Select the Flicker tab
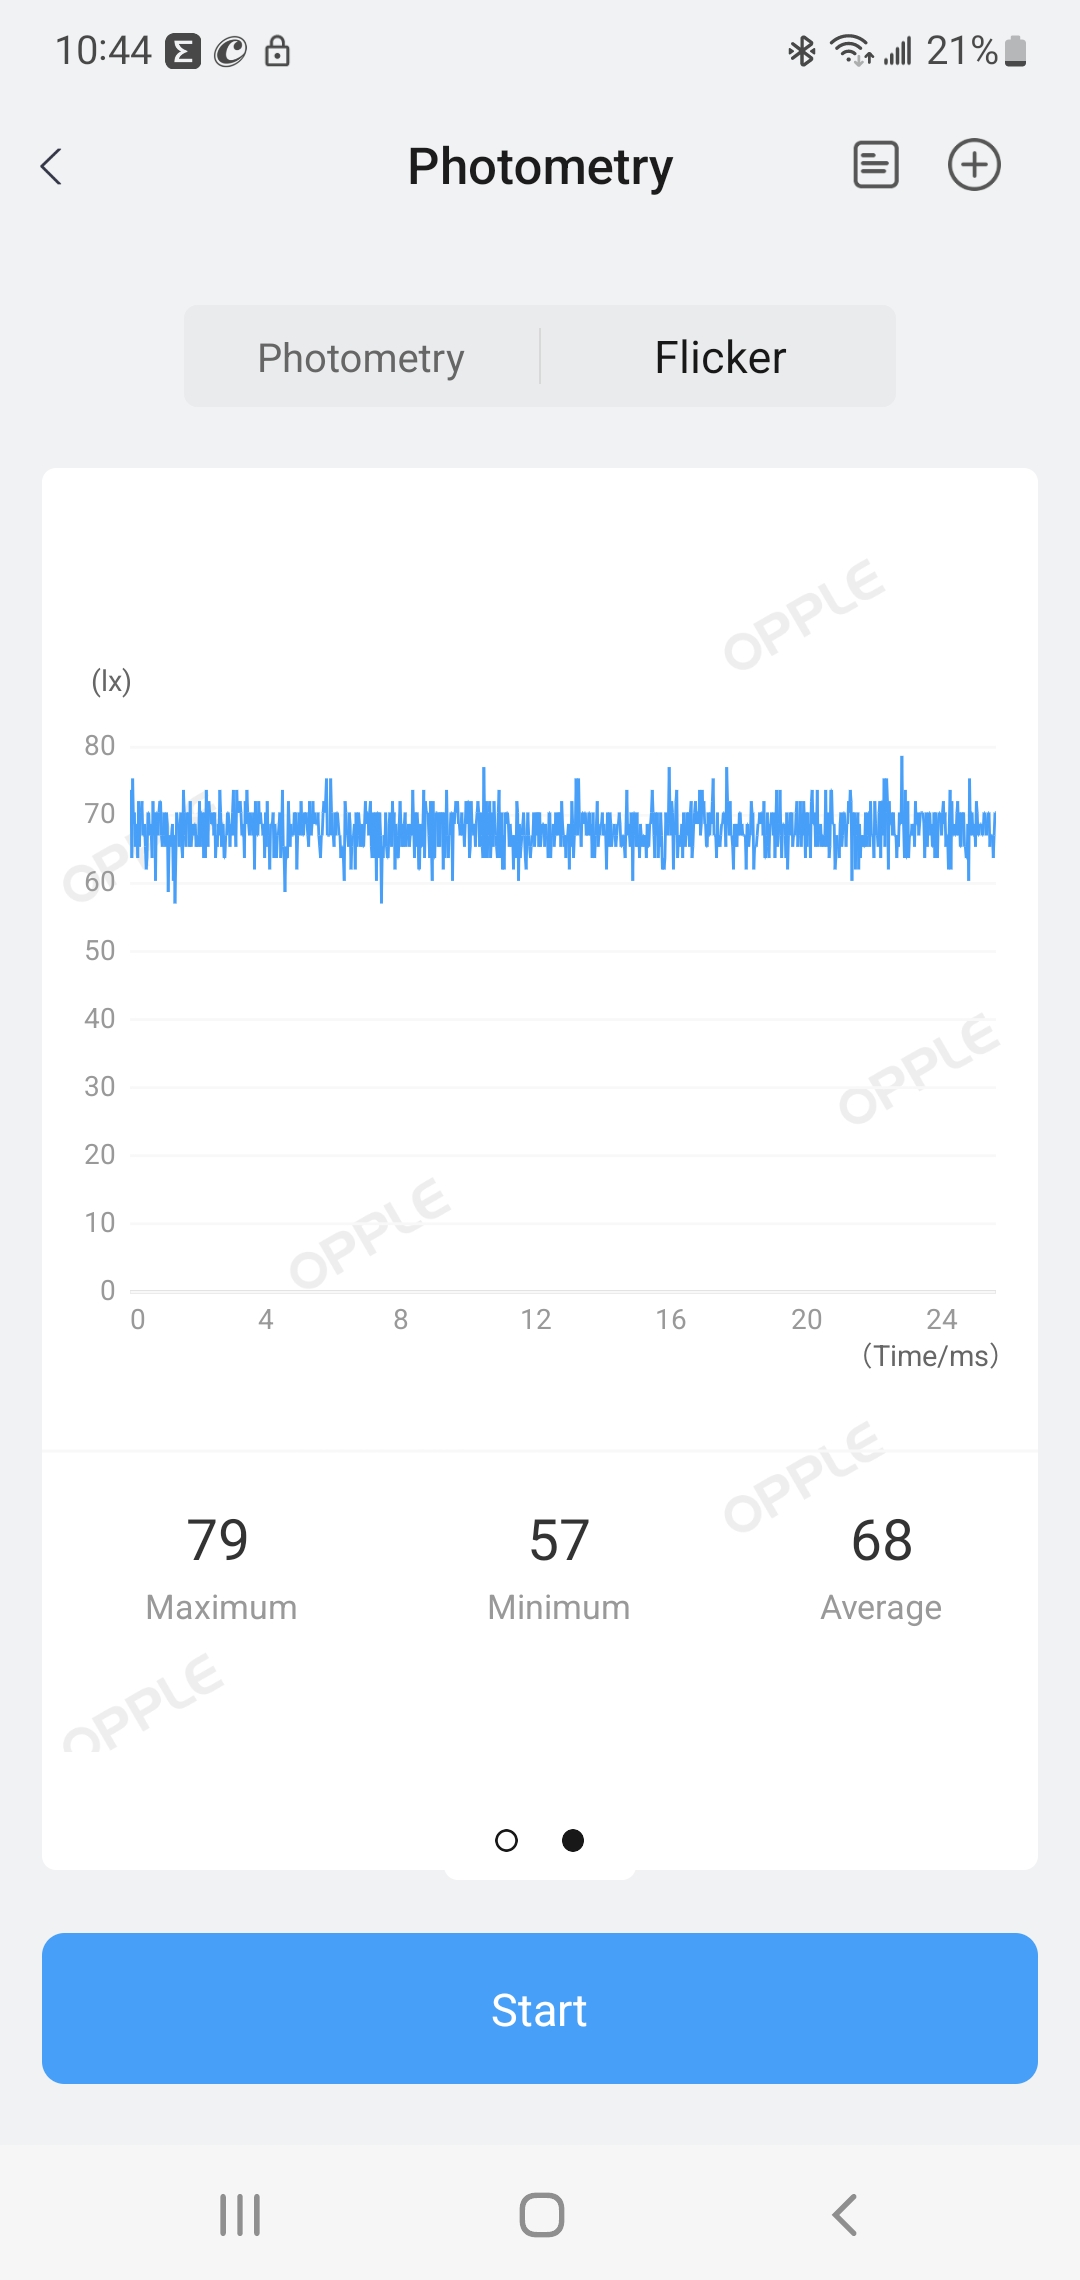 (x=720, y=358)
